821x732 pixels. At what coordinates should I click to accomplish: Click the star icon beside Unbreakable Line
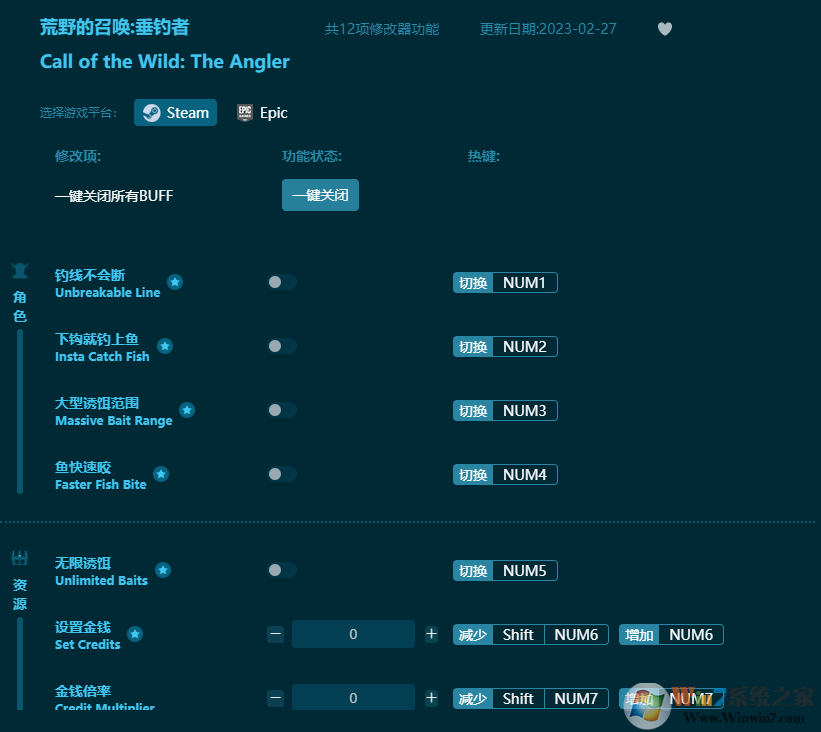[x=175, y=282]
